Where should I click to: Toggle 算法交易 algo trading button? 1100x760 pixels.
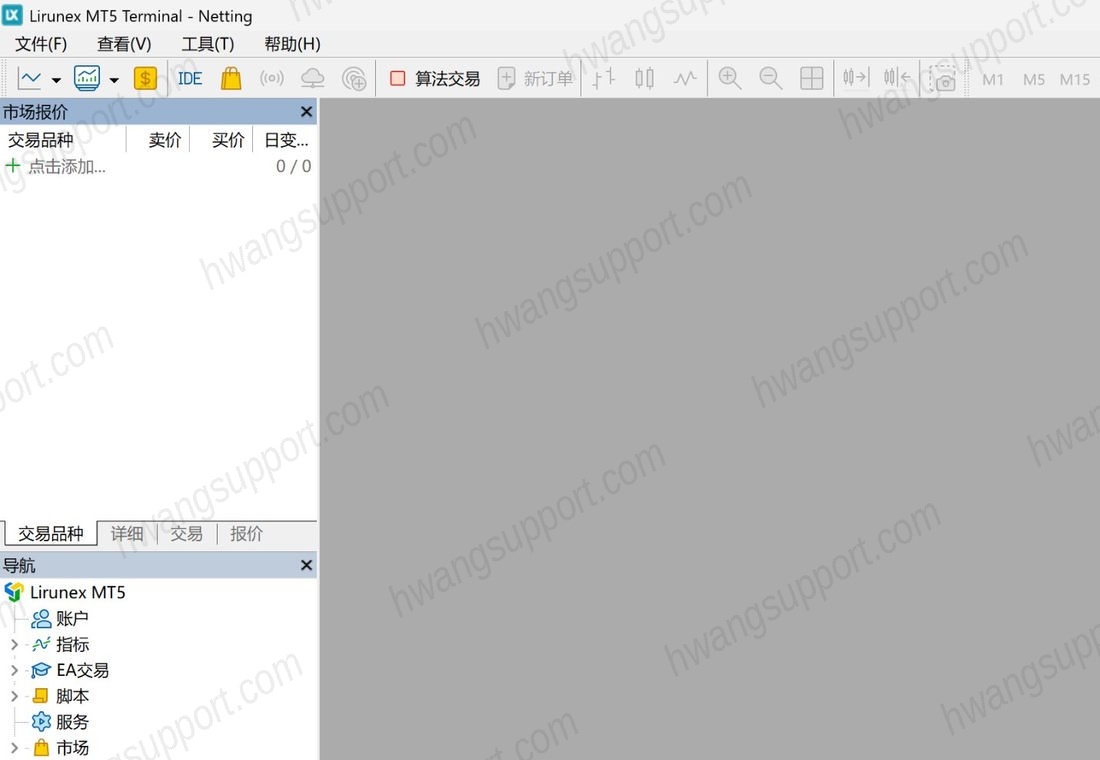[x=435, y=78]
